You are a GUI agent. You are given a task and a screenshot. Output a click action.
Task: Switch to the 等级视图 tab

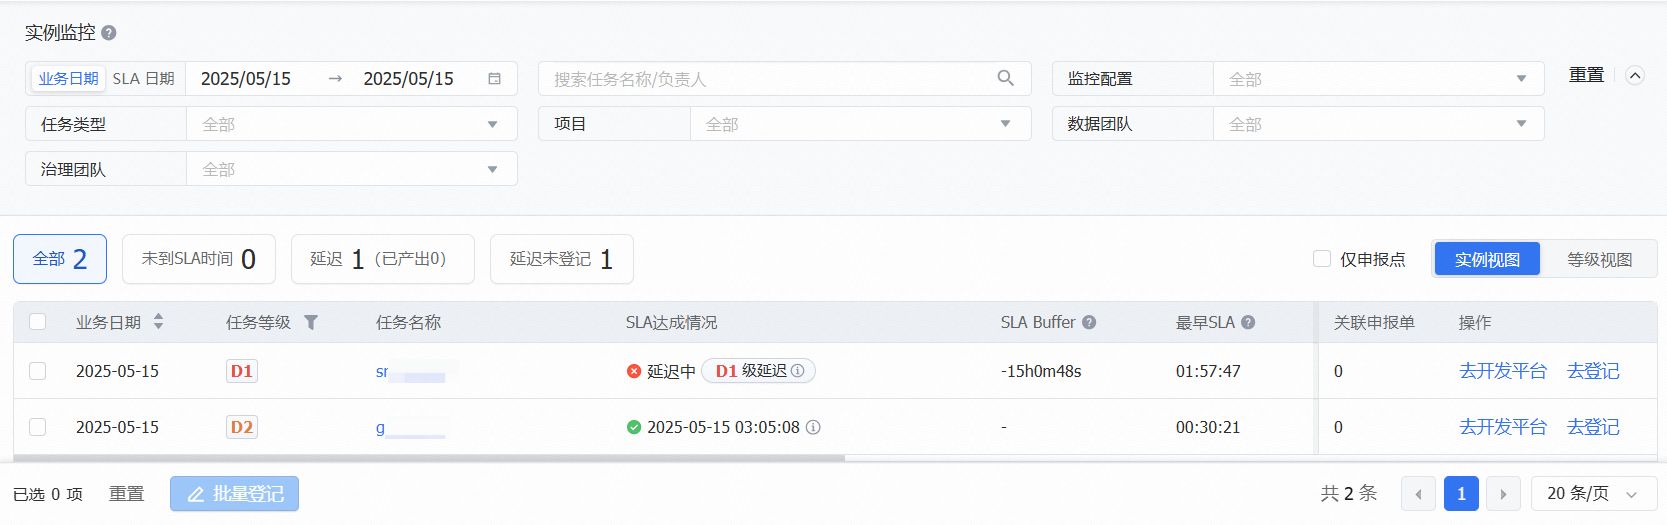tap(1598, 260)
